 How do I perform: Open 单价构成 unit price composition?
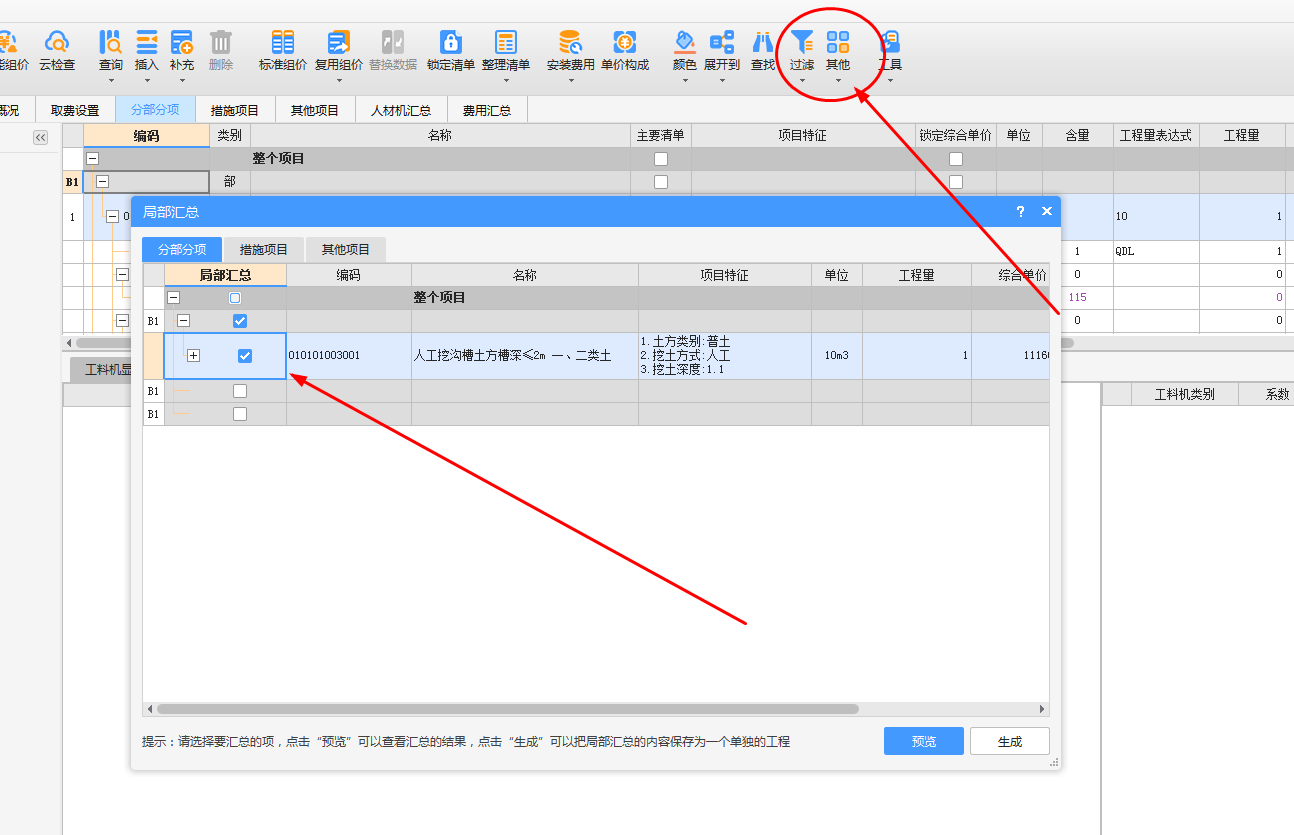pos(625,50)
